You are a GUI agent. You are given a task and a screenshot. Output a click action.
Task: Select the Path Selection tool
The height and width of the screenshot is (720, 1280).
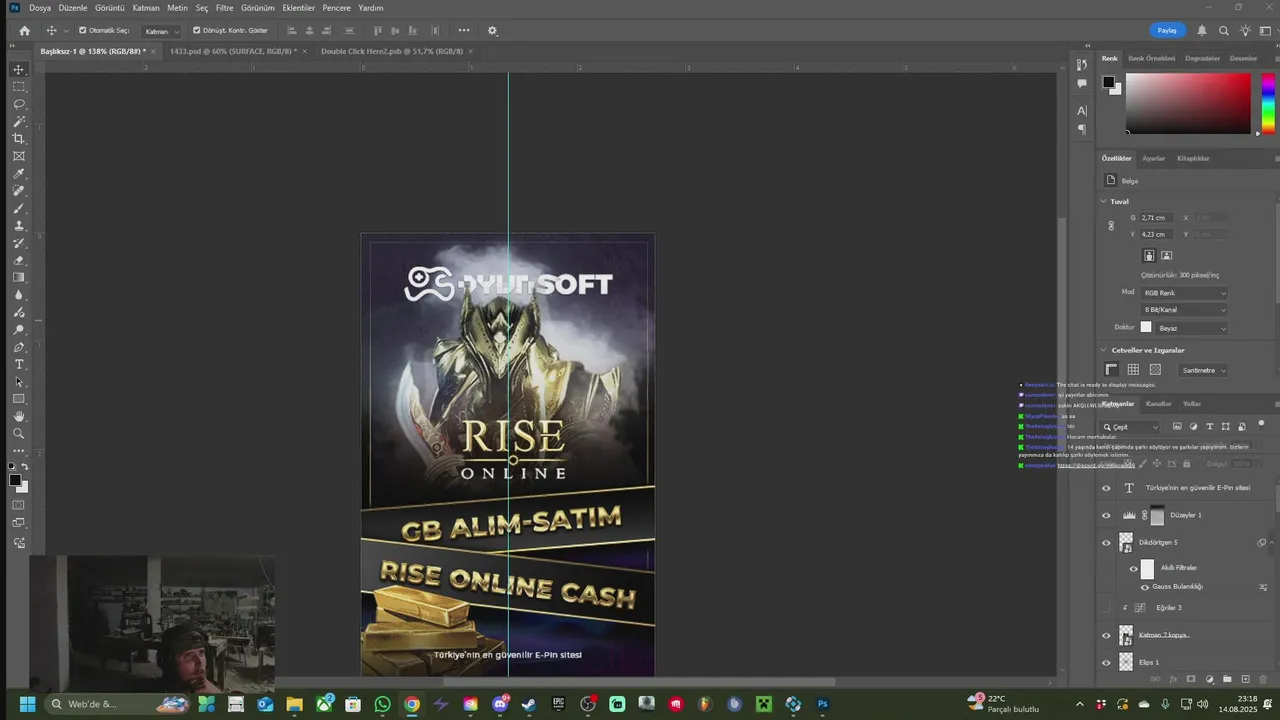pyautogui.click(x=19, y=382)
